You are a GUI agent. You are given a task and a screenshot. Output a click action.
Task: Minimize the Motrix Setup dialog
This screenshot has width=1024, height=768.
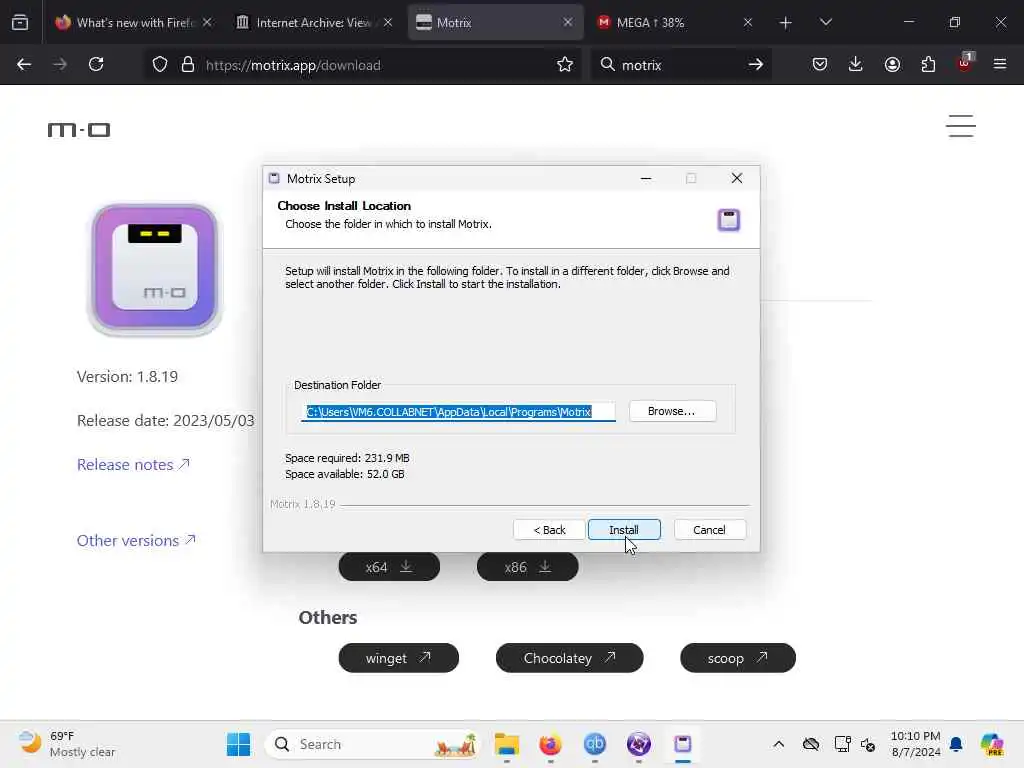(646, 178)
